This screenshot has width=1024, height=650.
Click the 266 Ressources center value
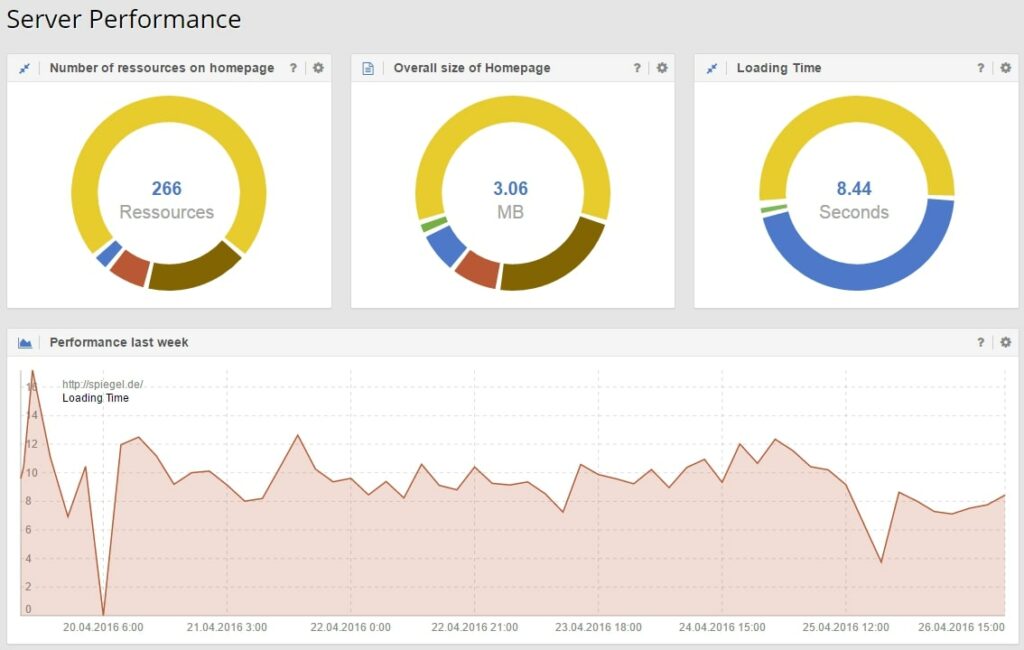pyautogui.click(x=167, y=200)
